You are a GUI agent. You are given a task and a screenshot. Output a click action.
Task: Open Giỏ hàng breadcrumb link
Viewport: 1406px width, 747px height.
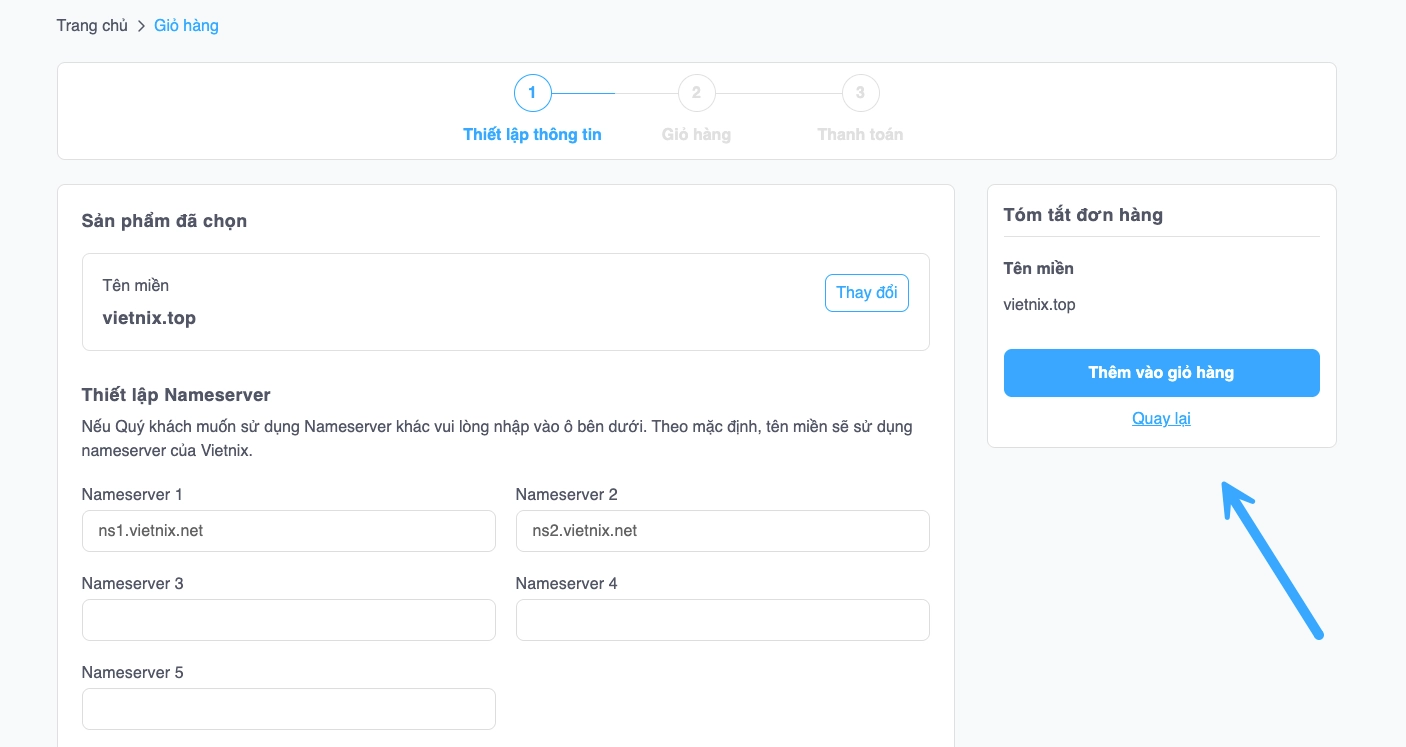(x=186, y=26)
